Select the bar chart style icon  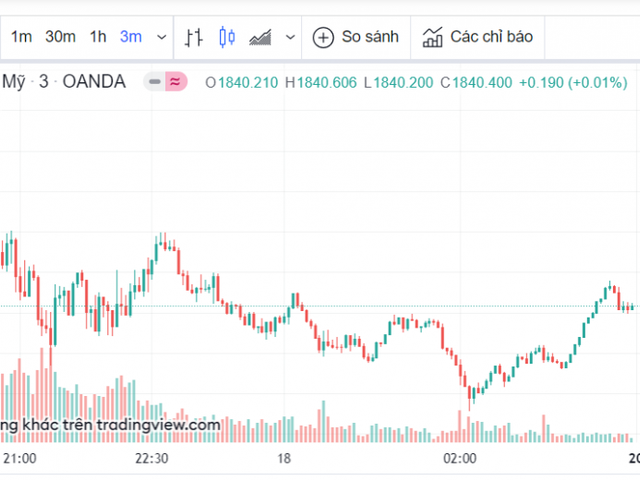[x=195, y=38]
